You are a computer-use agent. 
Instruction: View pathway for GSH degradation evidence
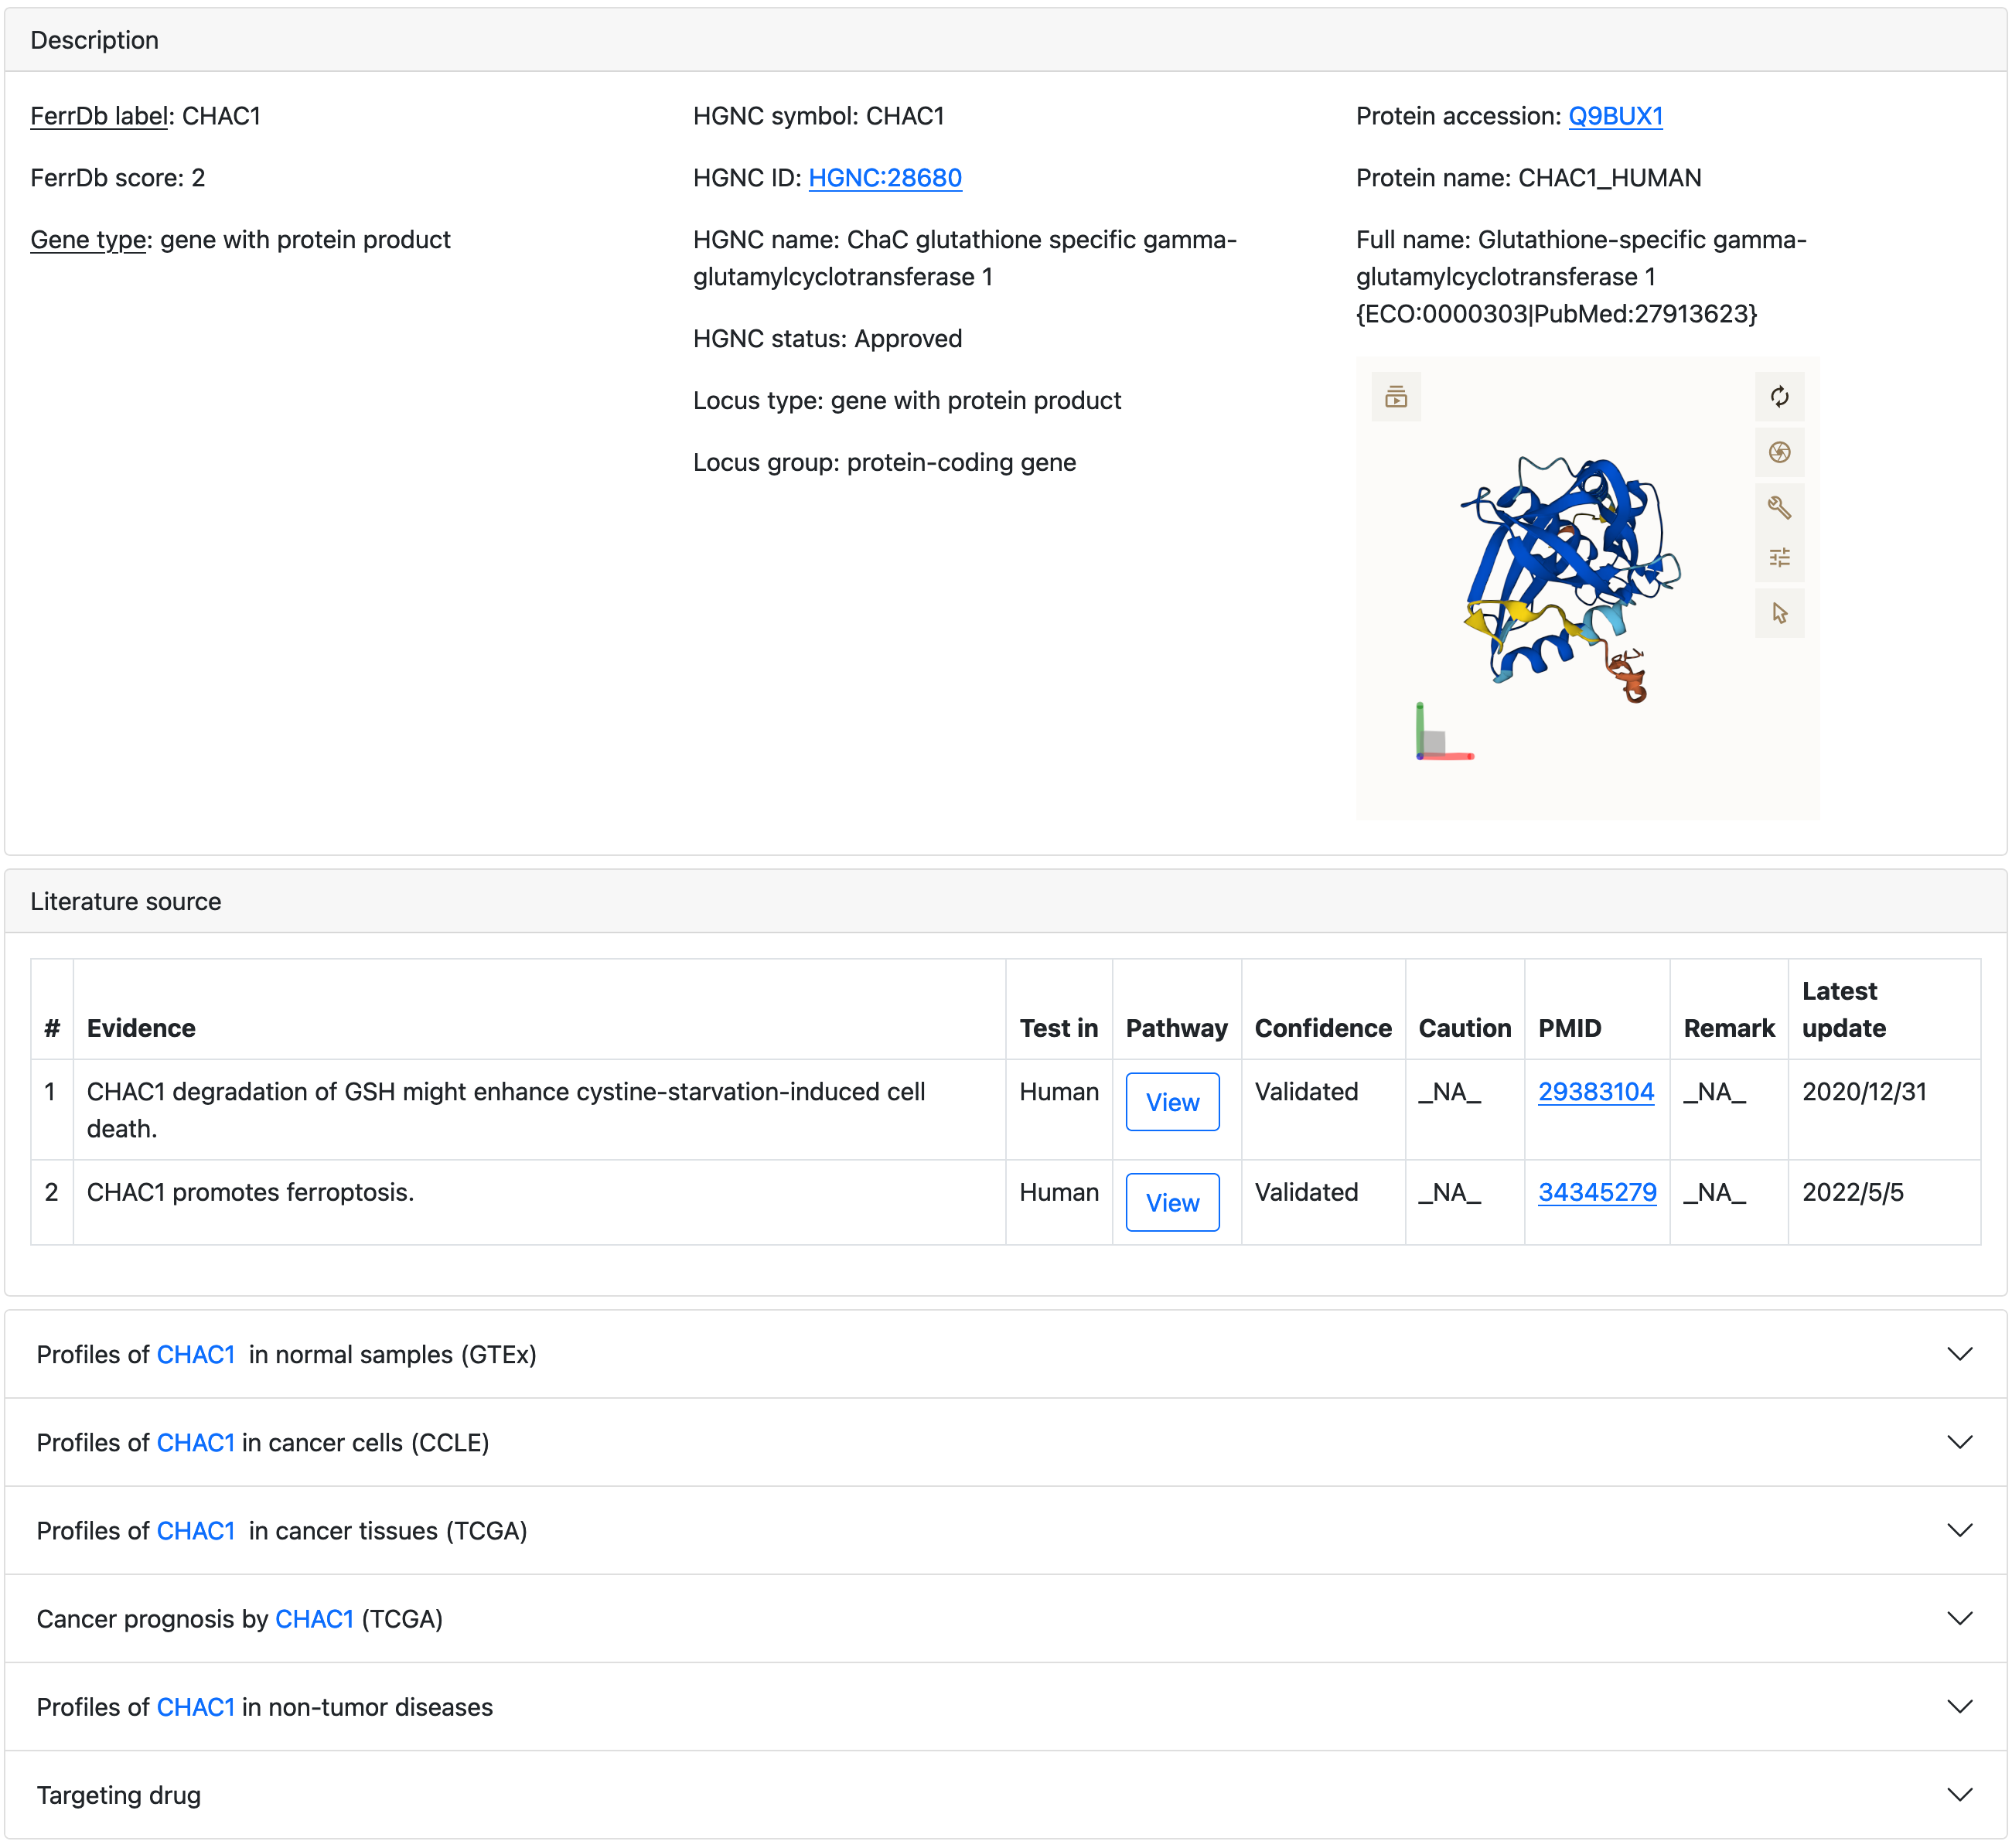[x=1172, y=1102]
